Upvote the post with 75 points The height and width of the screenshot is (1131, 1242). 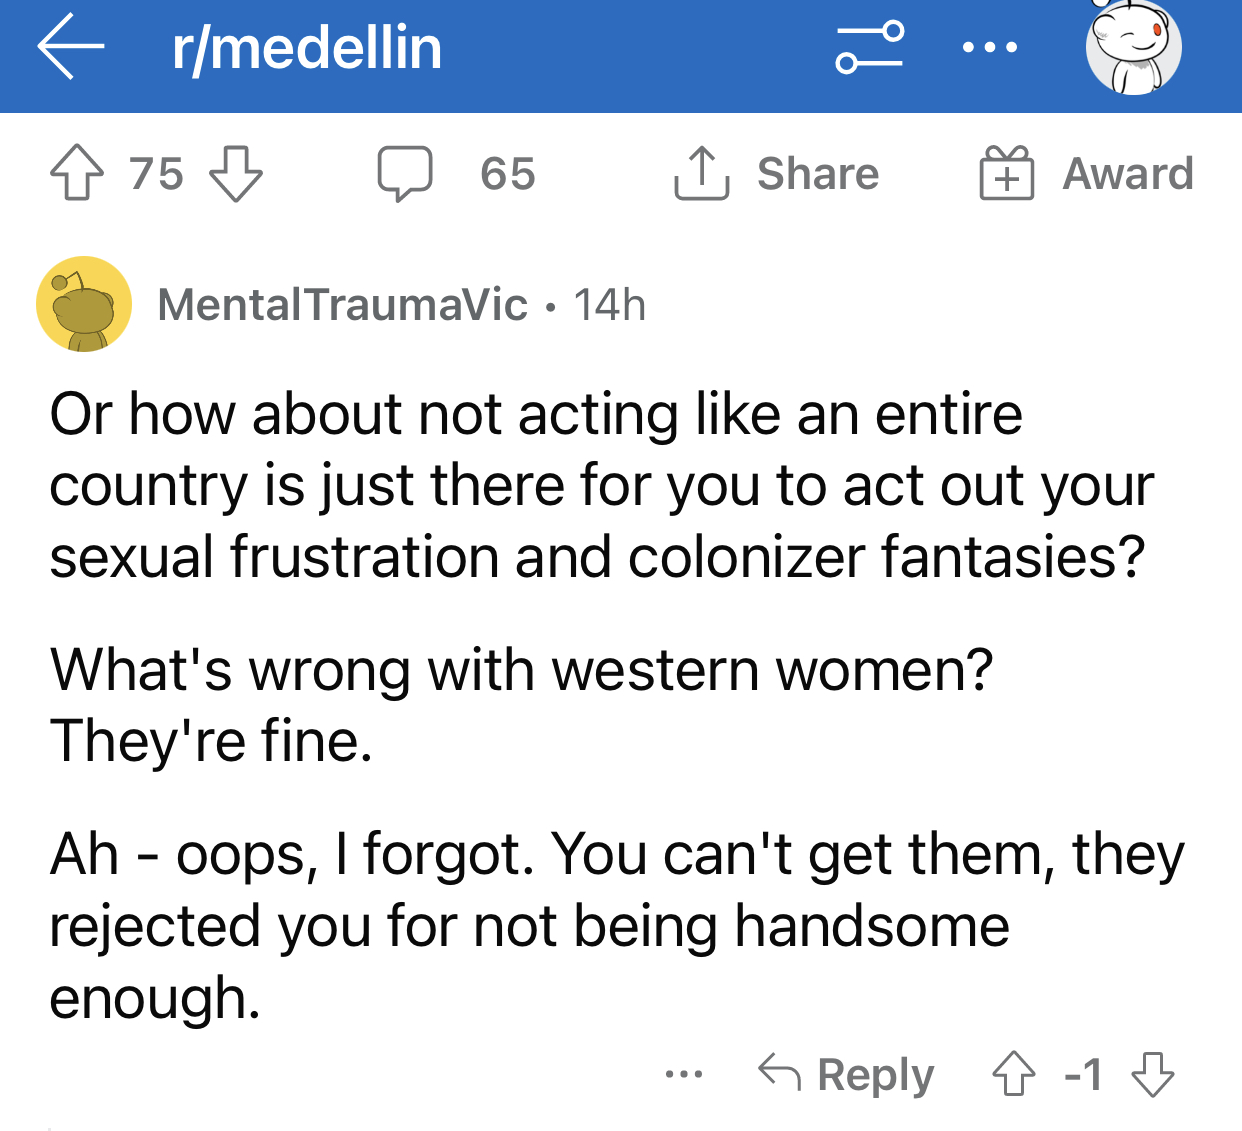(76, 173)
